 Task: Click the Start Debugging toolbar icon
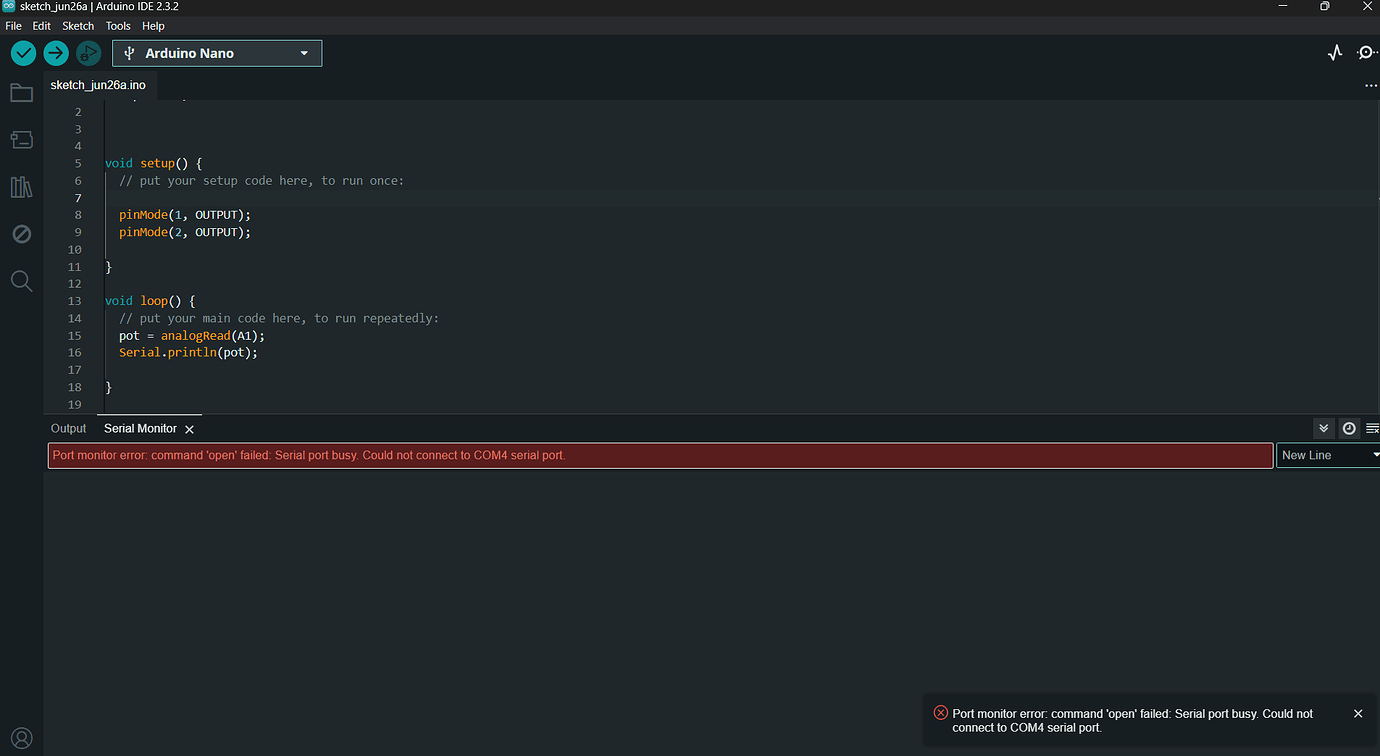88,53
